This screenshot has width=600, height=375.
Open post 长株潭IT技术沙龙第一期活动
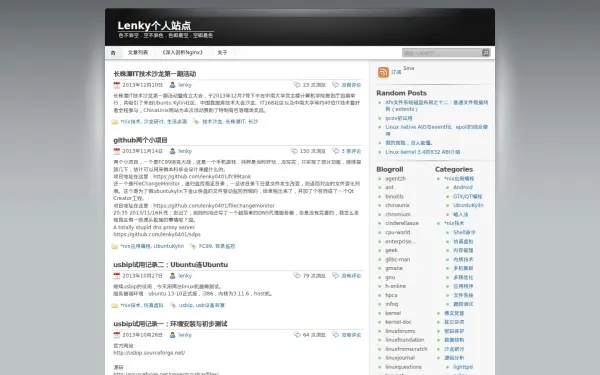(155, 74)
